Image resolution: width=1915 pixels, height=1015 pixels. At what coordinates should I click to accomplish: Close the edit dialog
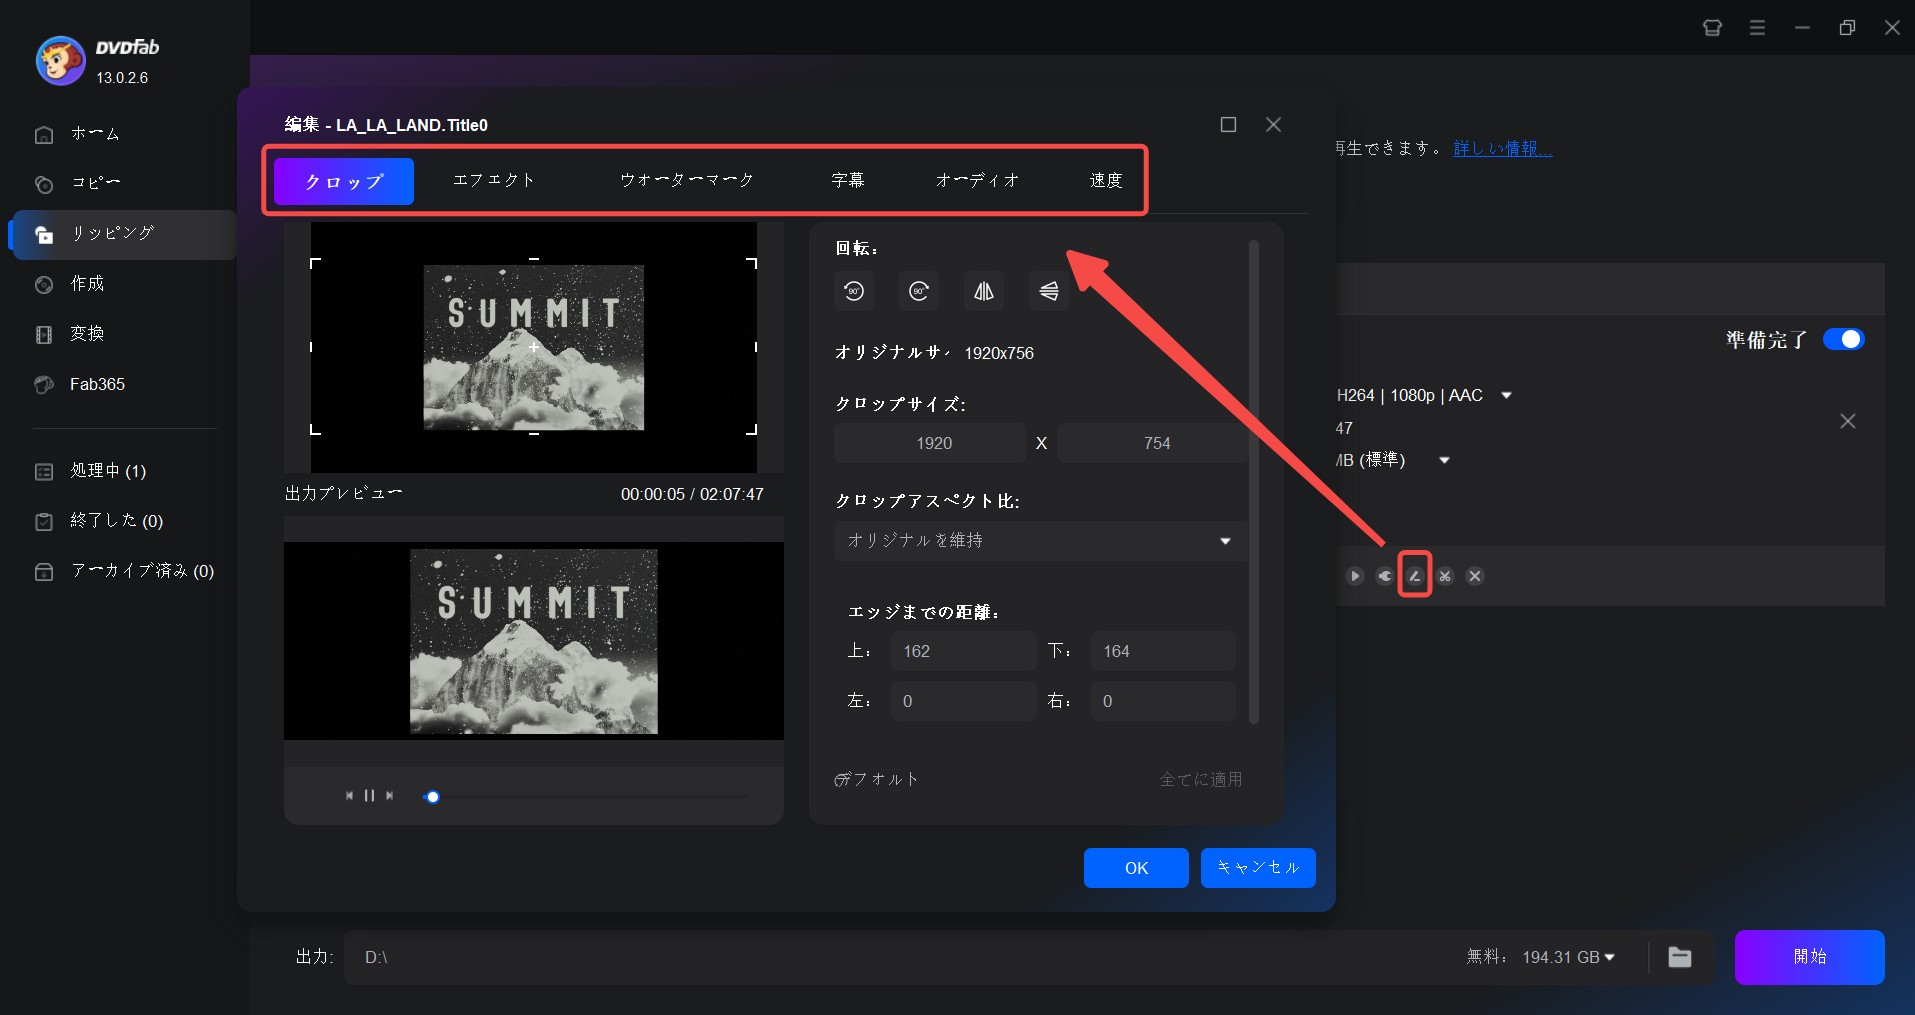point(1273,125)
